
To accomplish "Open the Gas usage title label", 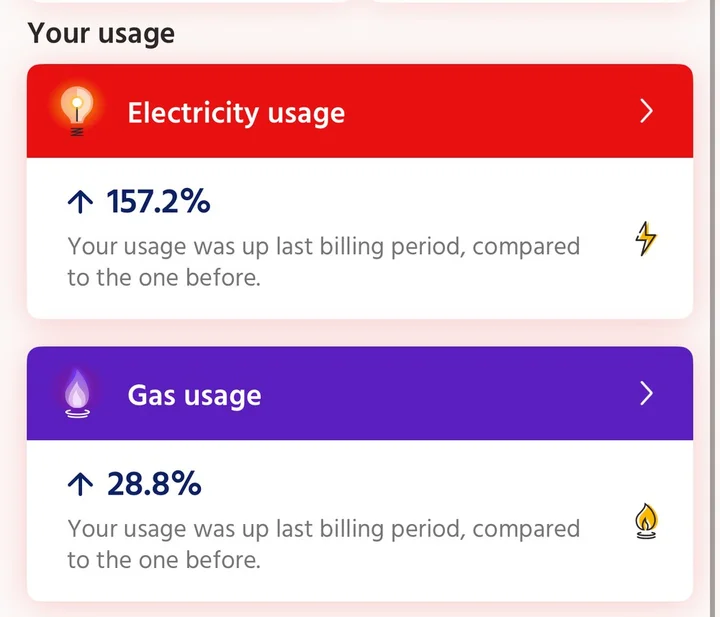I will 194,395.
